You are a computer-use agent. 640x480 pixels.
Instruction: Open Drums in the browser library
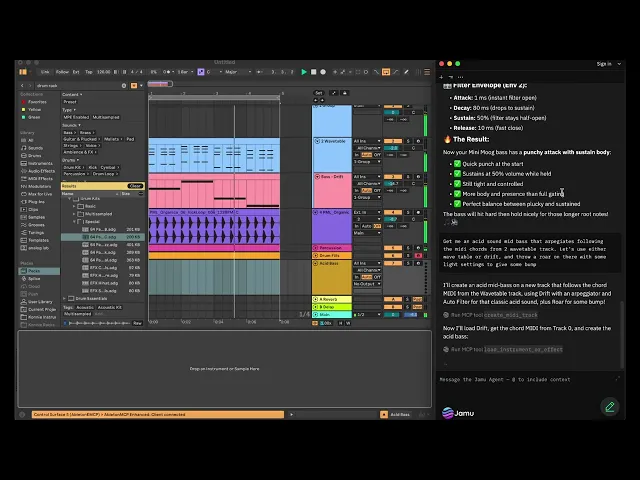34,156
